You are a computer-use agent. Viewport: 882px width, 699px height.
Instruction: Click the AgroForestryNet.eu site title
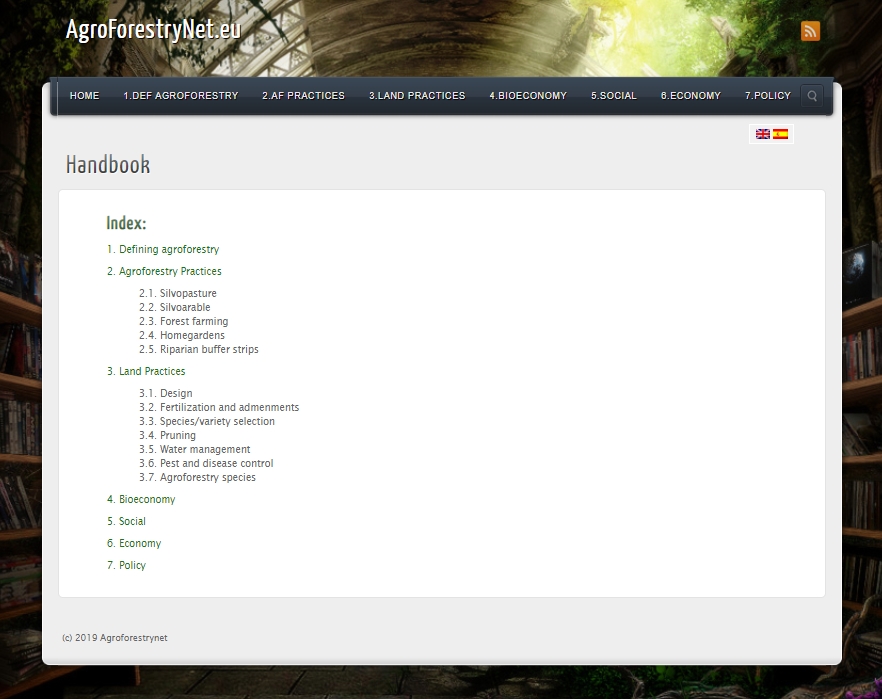point(153,29)
